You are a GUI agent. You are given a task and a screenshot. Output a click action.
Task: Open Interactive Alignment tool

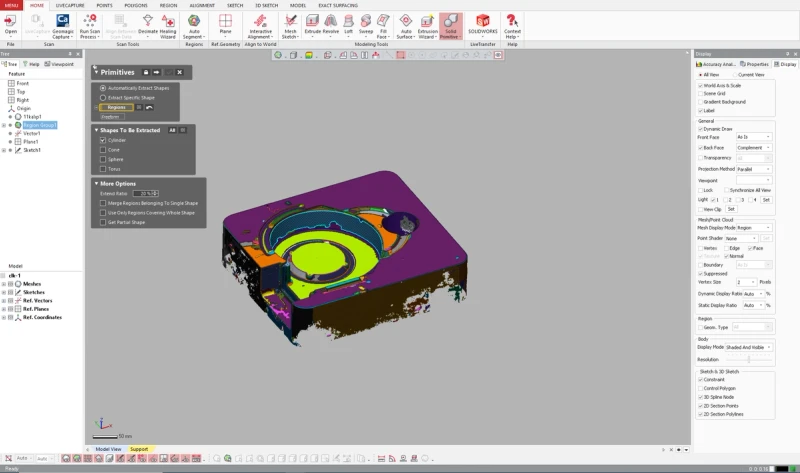[x=260, y=26]
